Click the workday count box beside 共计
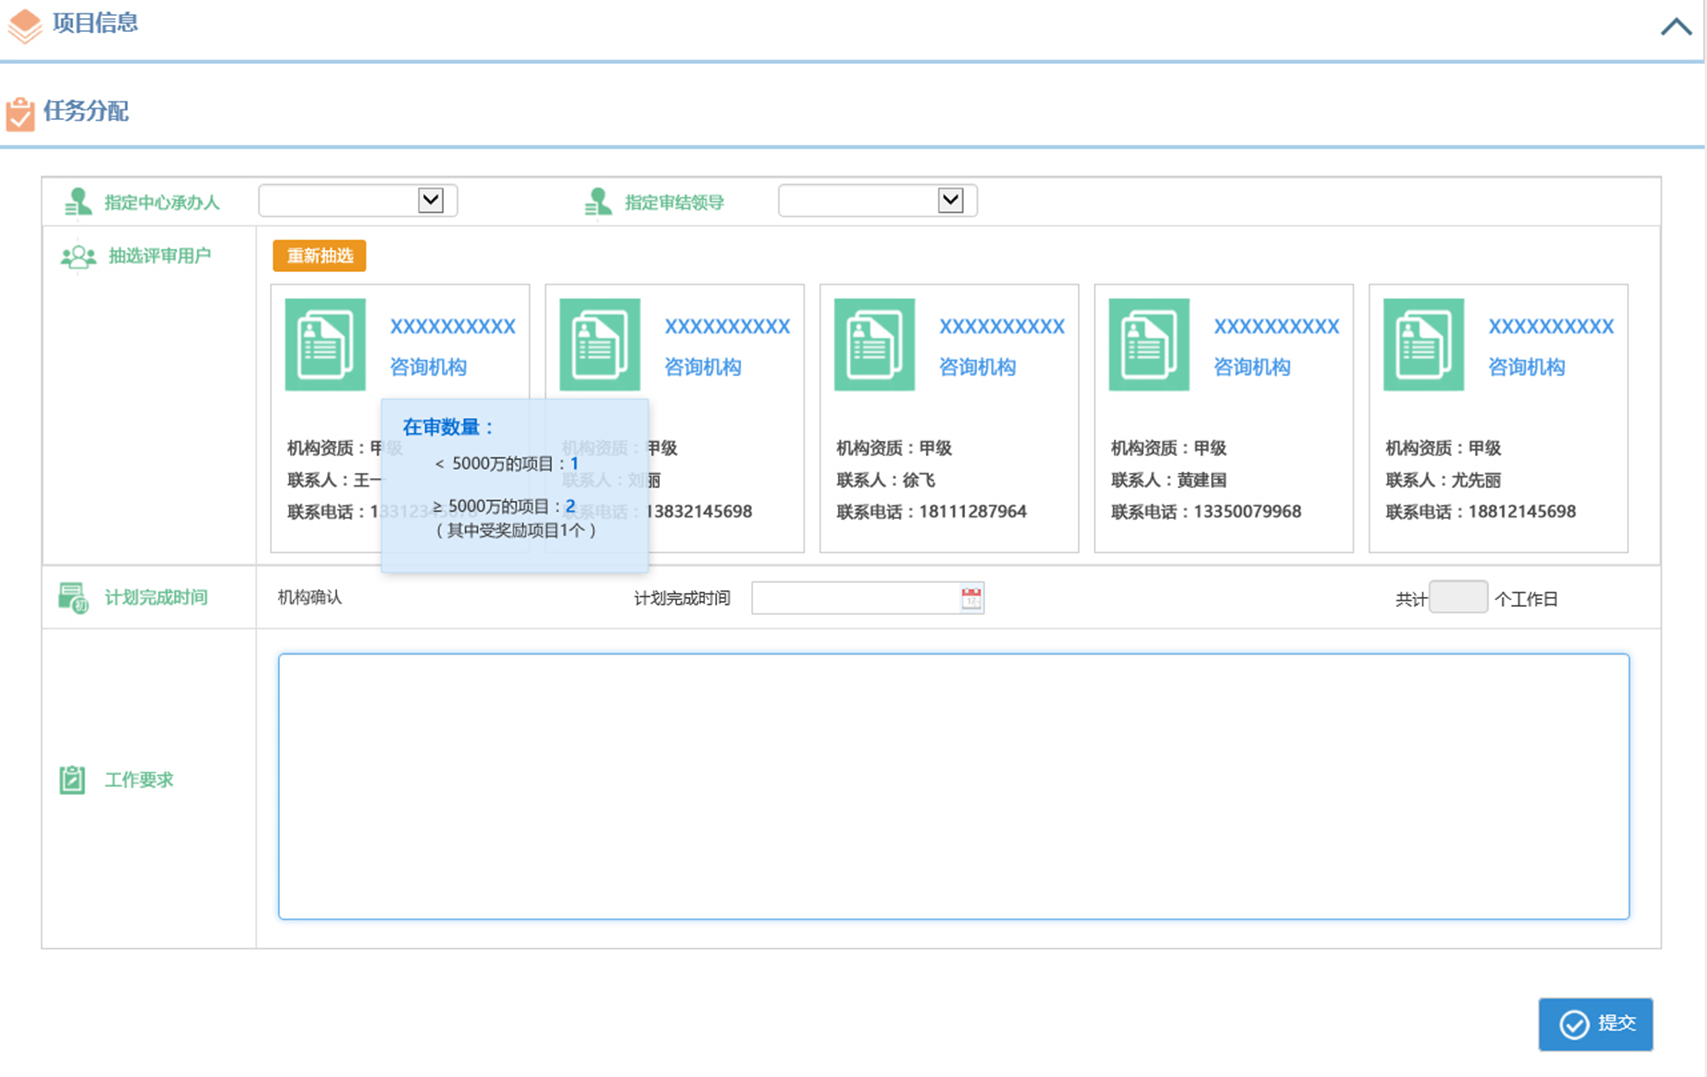Screen dimensions: 1707x1077 1458,598
